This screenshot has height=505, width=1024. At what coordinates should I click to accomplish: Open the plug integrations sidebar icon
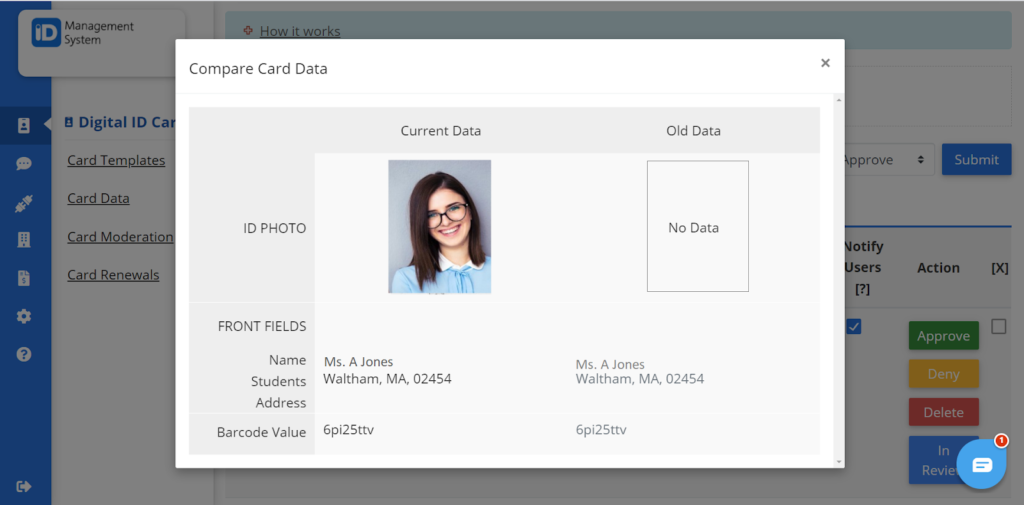[24, 204]
